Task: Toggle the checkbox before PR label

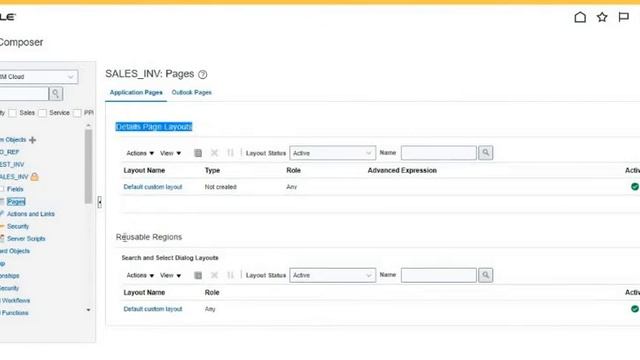Action: tap(77, 113)
